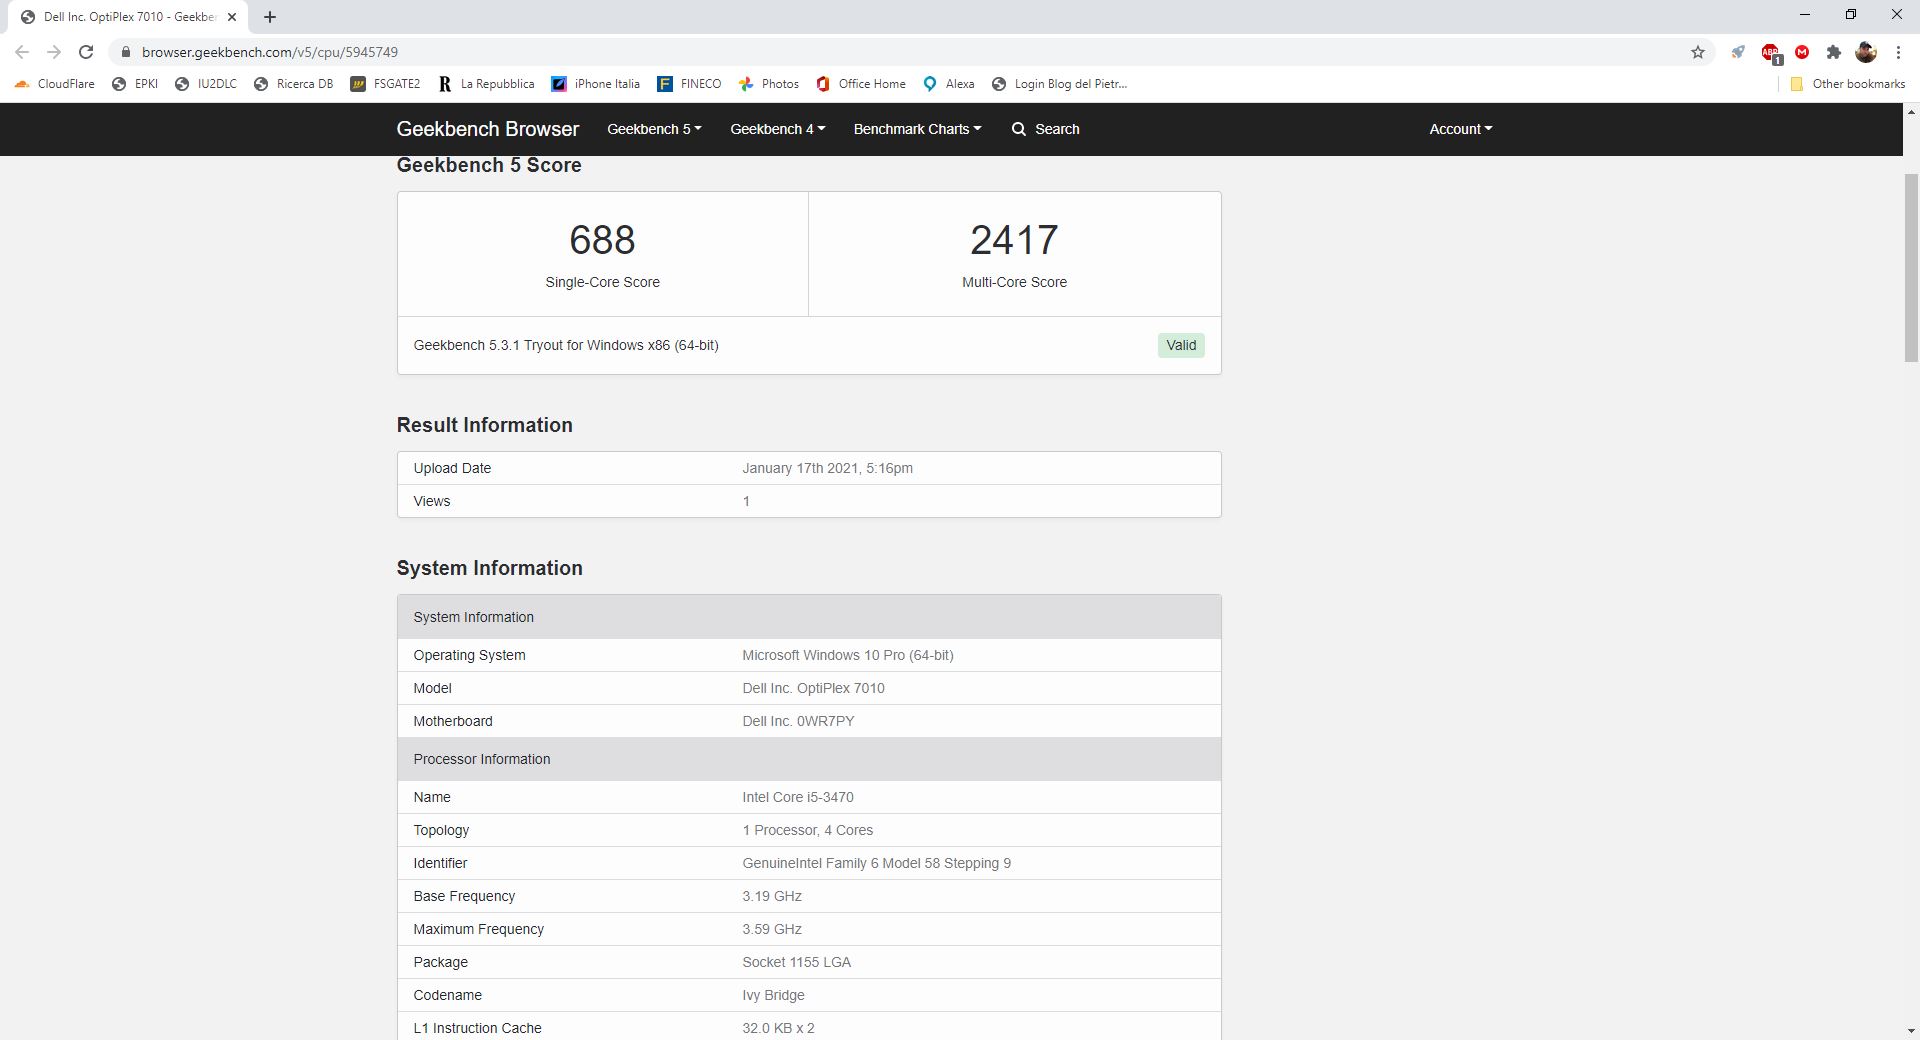Select Microsoft Windows 10 Pro (64-bit) value

pos(848,655)
